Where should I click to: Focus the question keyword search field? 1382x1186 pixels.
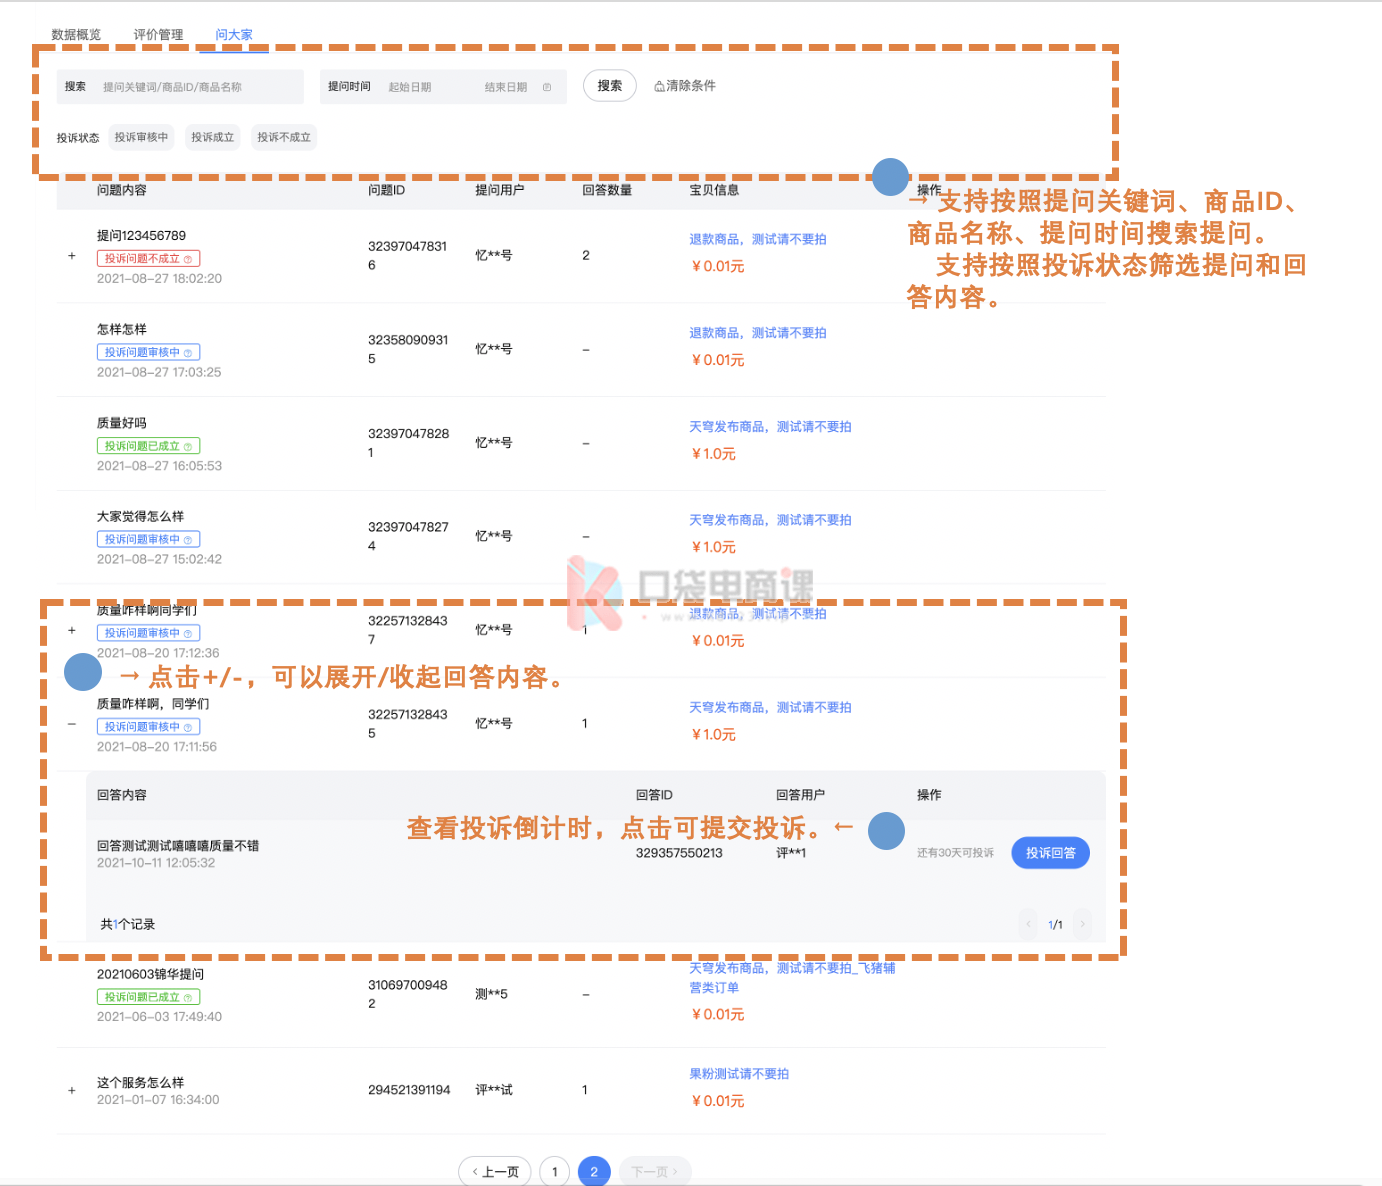pyautogui.click(x=195, y=87)
